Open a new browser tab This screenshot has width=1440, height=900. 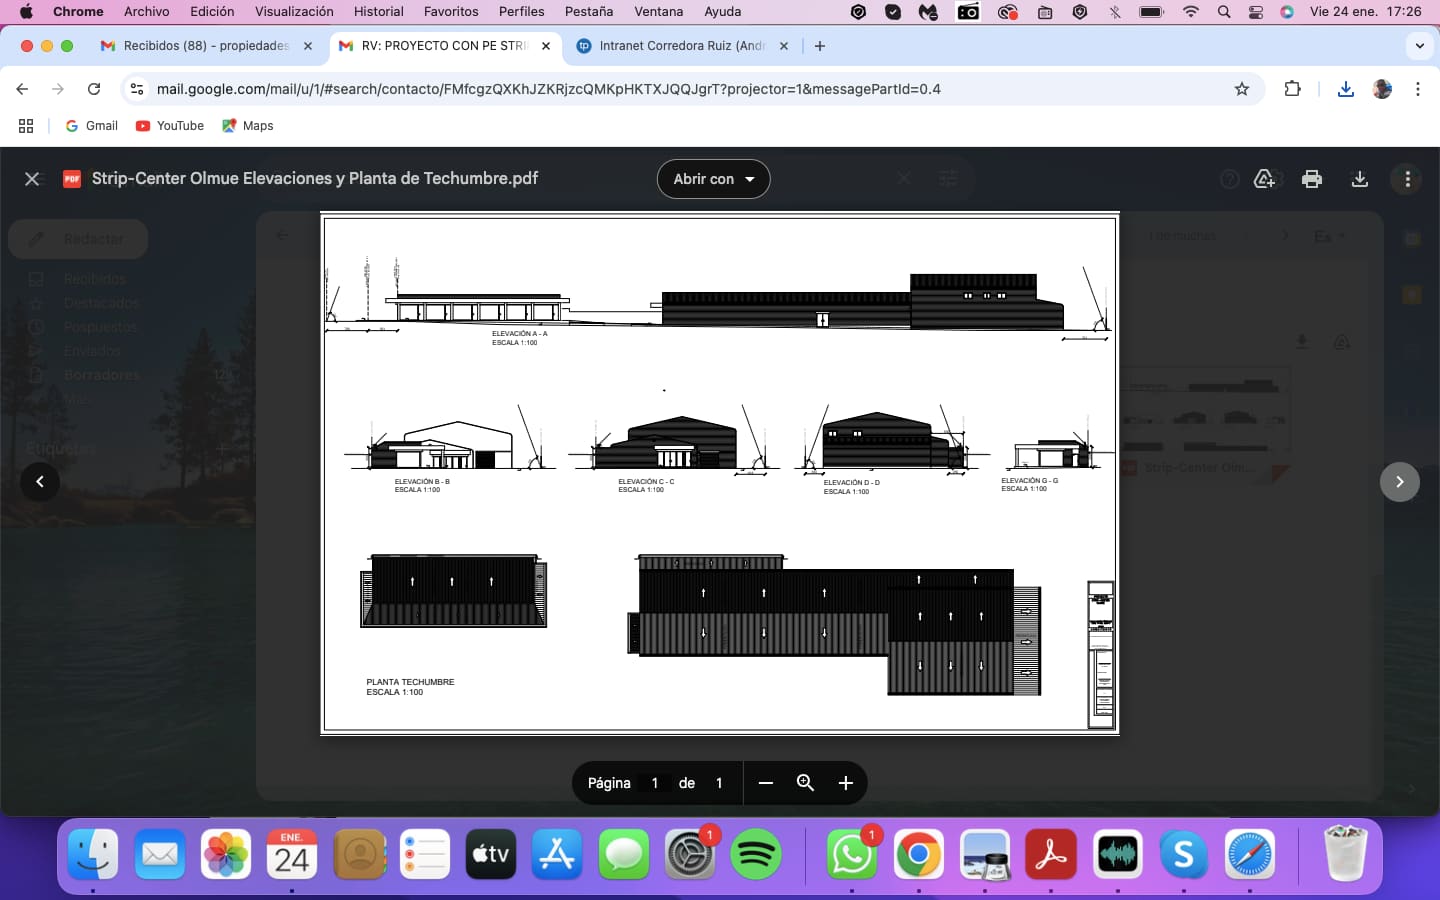tap(820, 46)
